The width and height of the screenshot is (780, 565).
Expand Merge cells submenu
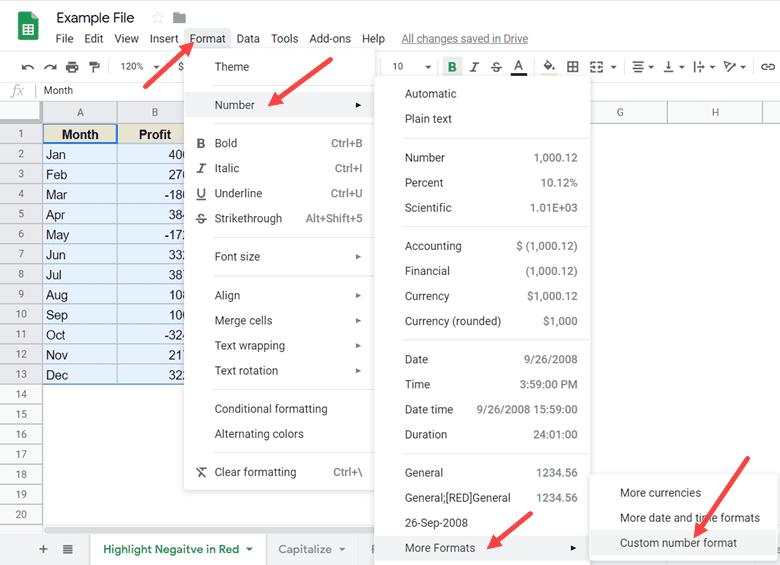pos(279,320)
